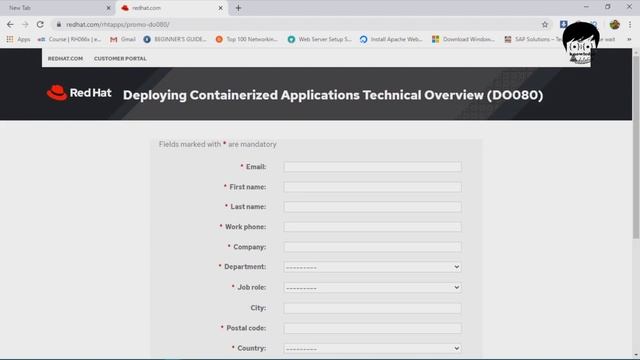Minimize the Chrome window

(586, 7)
